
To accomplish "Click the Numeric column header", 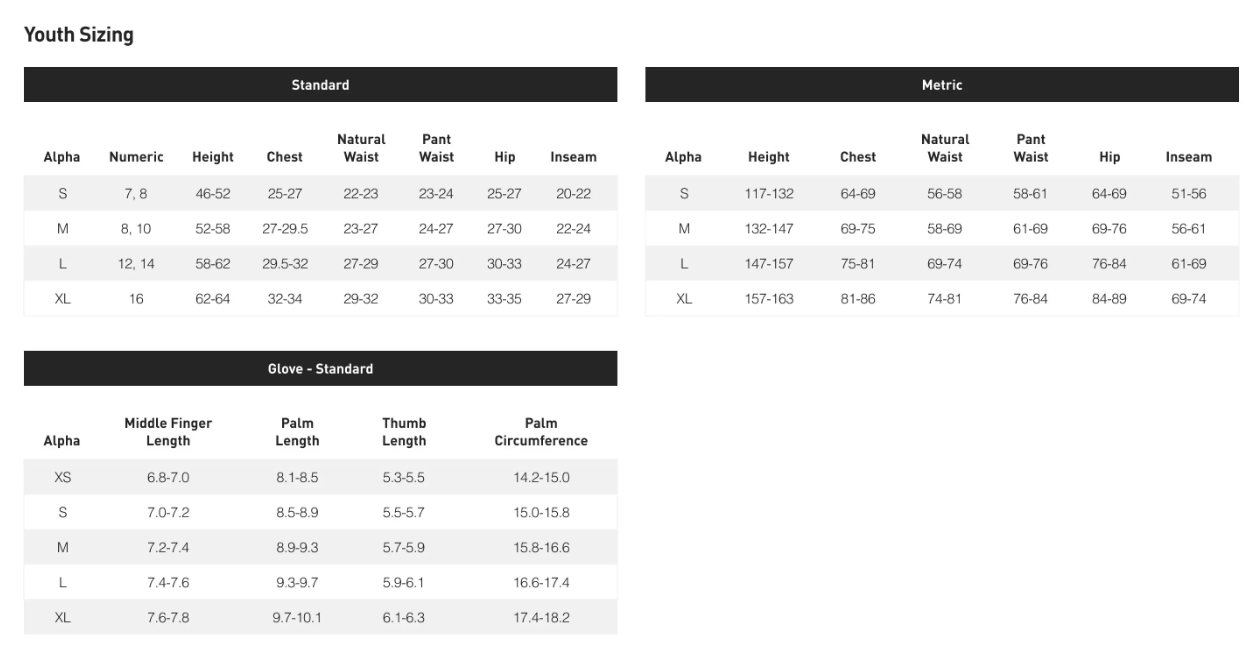I will (136, 157).
